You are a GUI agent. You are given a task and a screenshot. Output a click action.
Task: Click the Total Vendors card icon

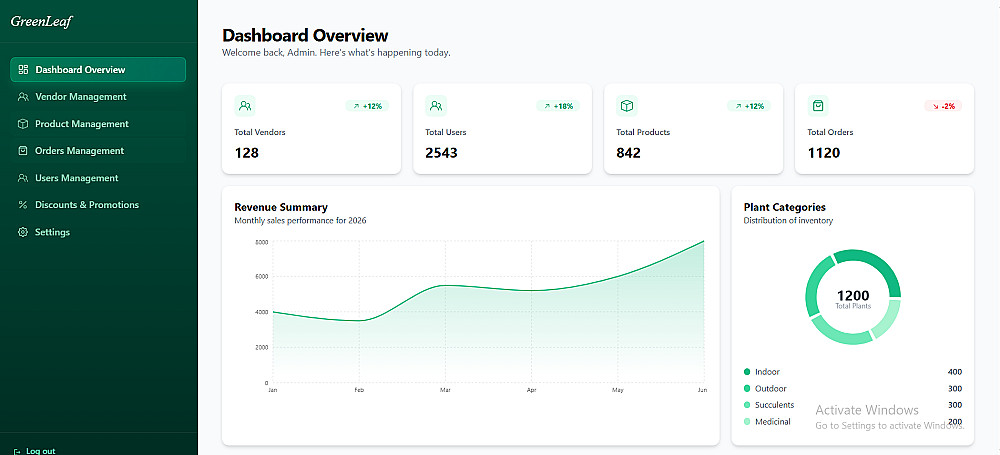point(245,106)
